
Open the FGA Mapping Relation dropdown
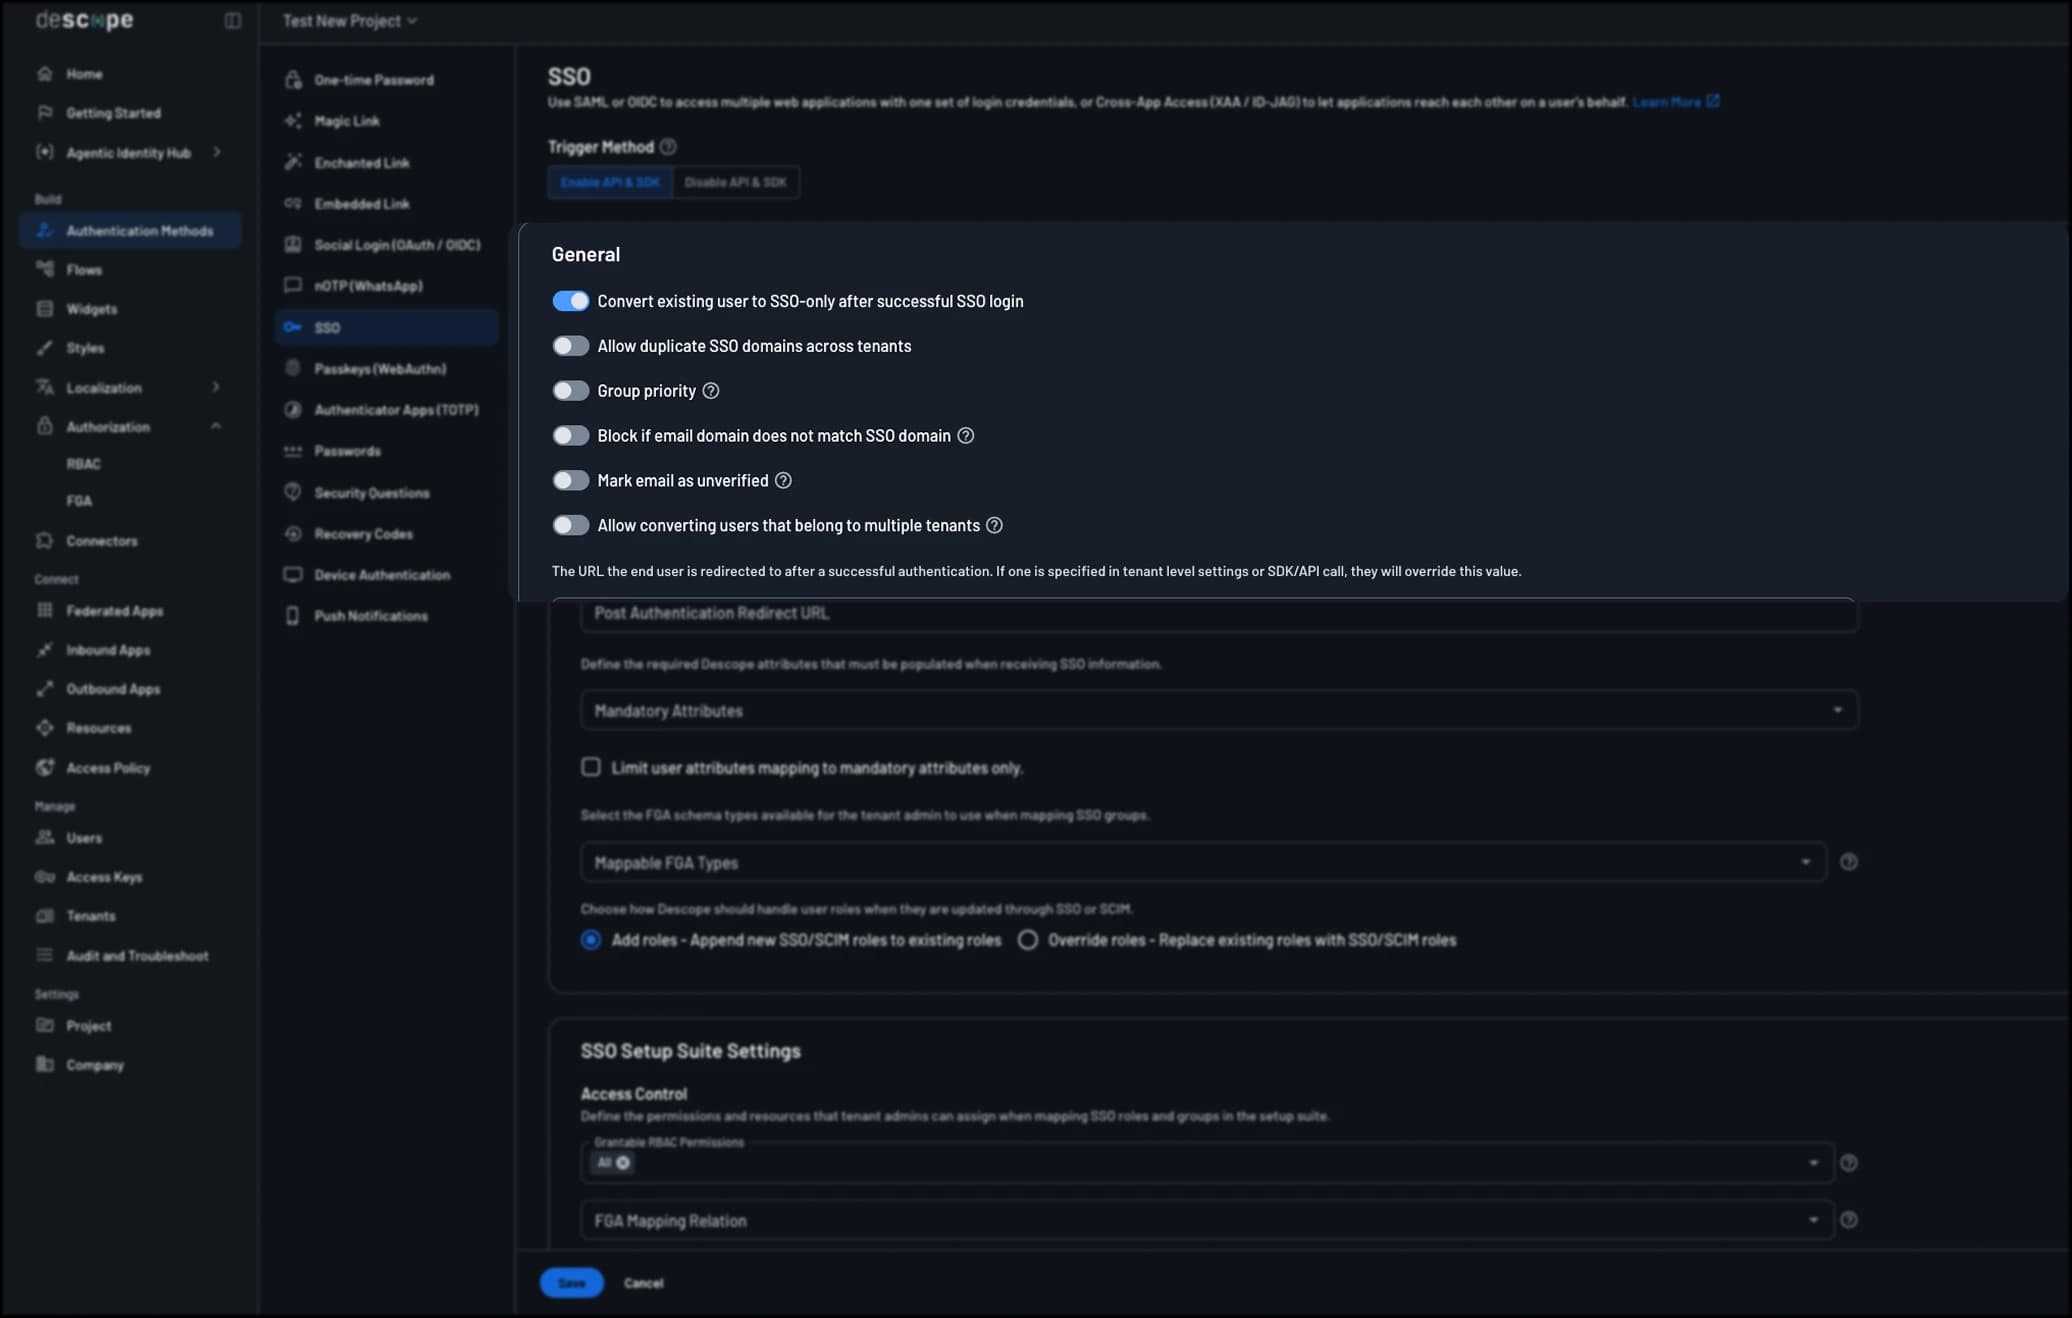1207,1221
